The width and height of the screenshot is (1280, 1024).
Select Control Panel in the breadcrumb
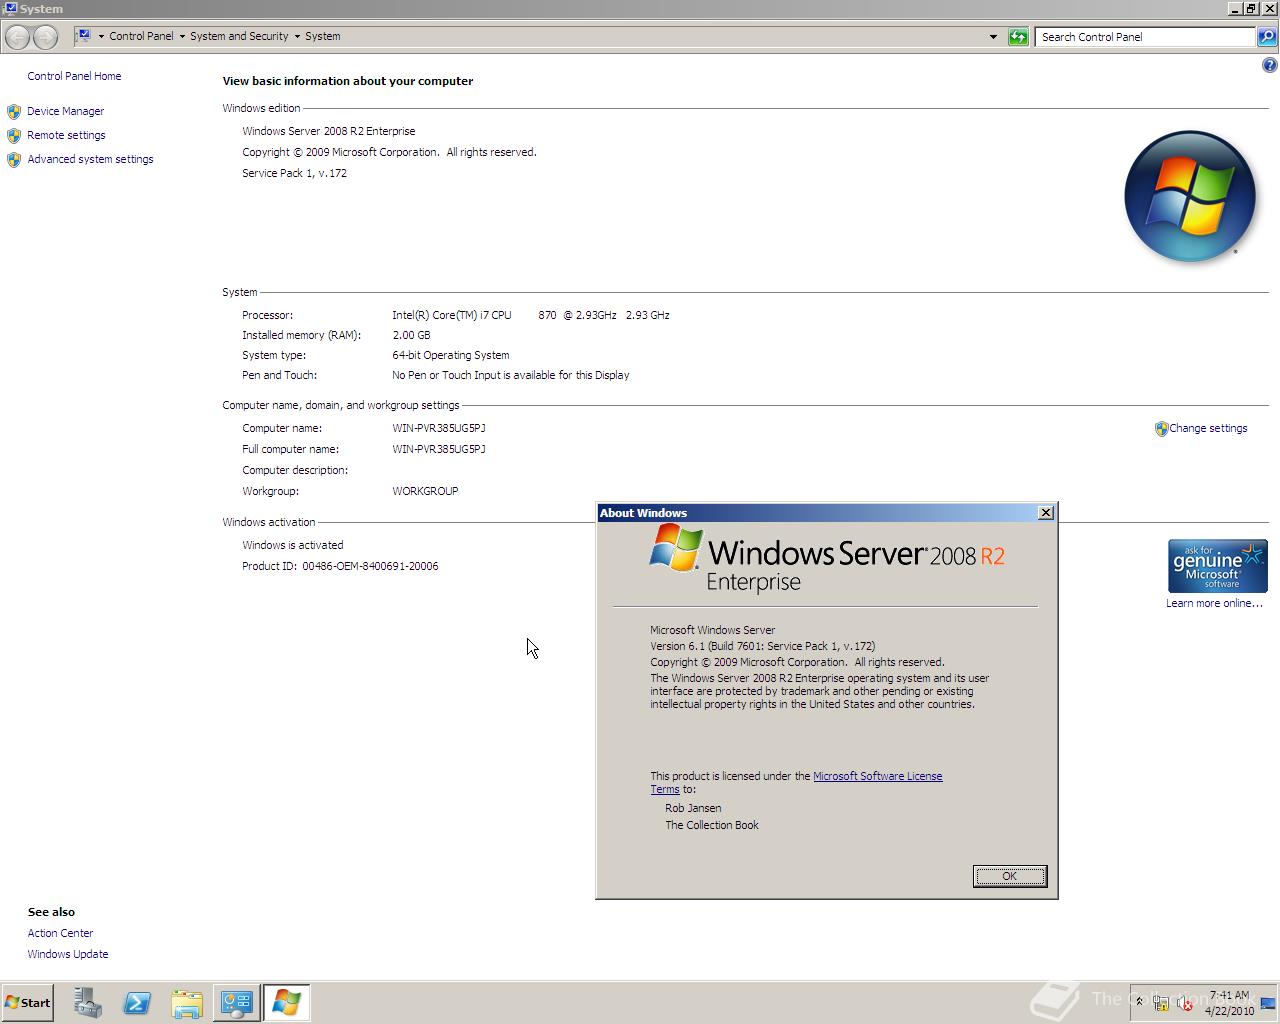tap(141, 36)
